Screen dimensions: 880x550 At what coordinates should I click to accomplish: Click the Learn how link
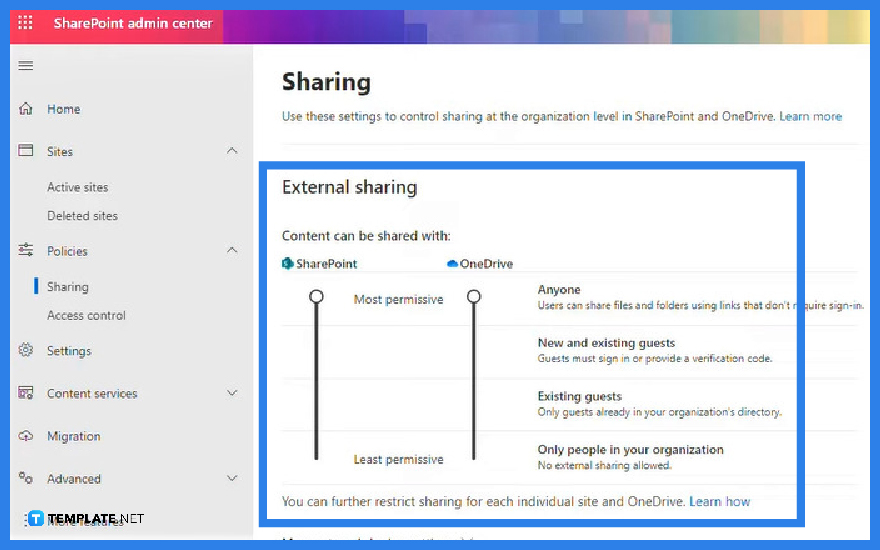[719, 501]
